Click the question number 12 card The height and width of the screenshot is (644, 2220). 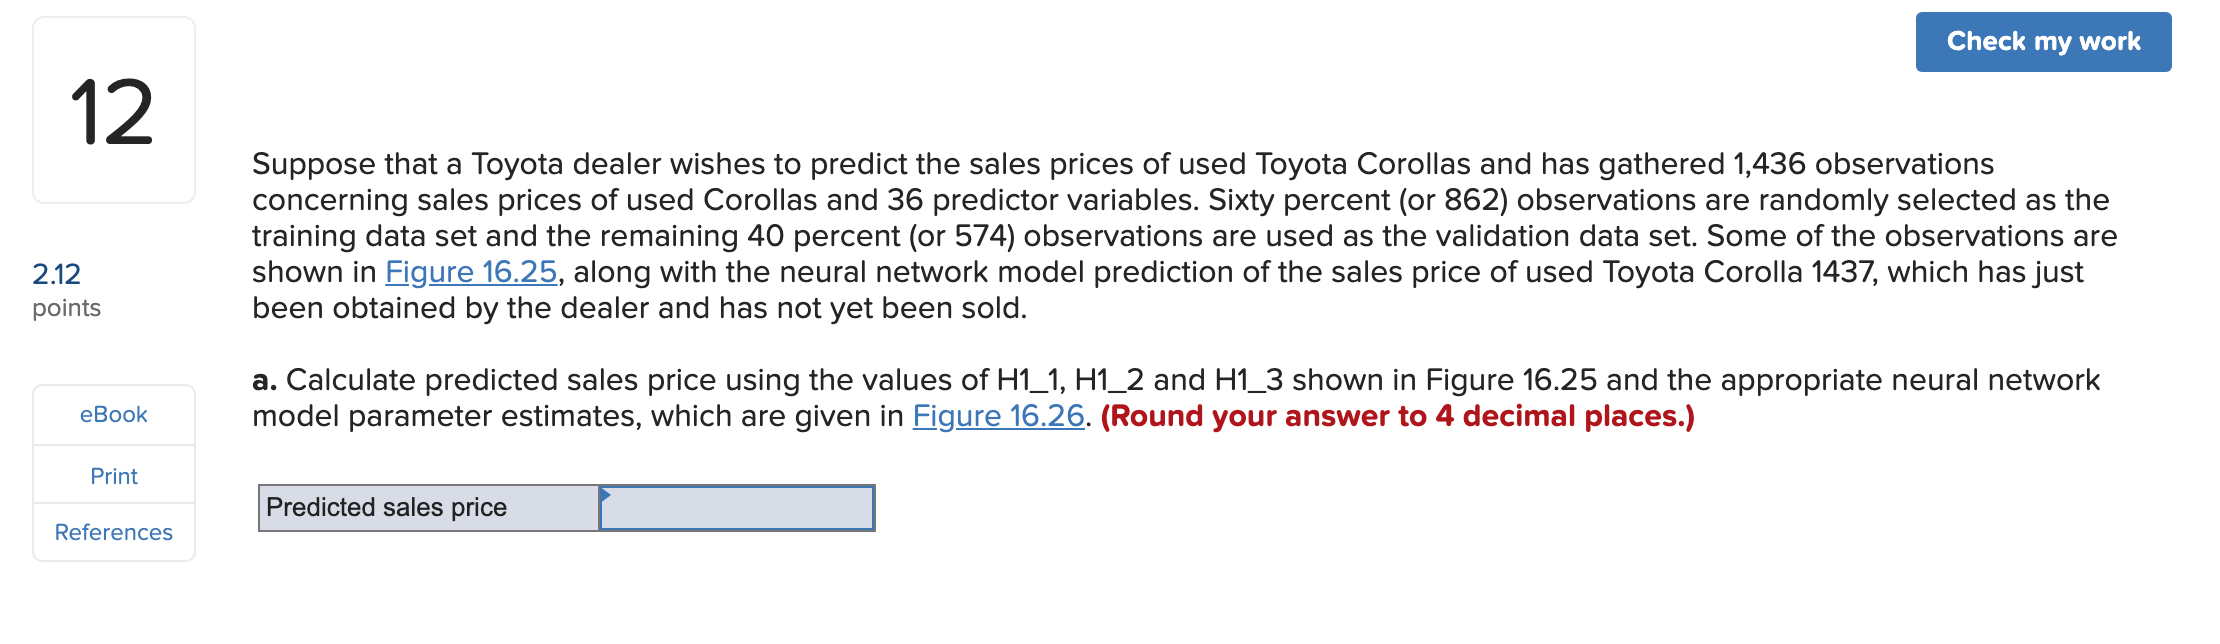pos(112,112)
